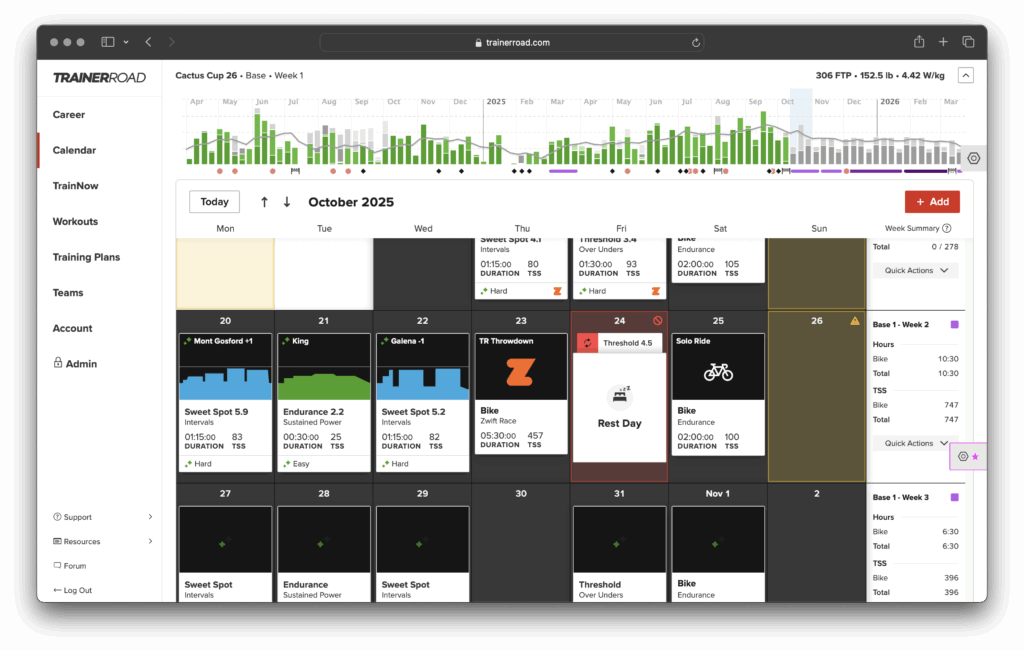Reload the page in Safari
Viewport: 1024px width, 651px height.
(695, 43)
